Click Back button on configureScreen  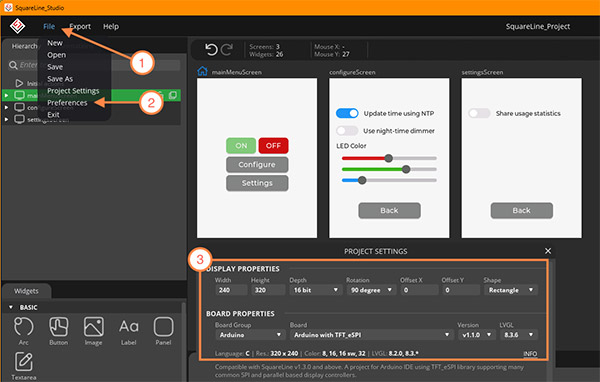point(389,211)
